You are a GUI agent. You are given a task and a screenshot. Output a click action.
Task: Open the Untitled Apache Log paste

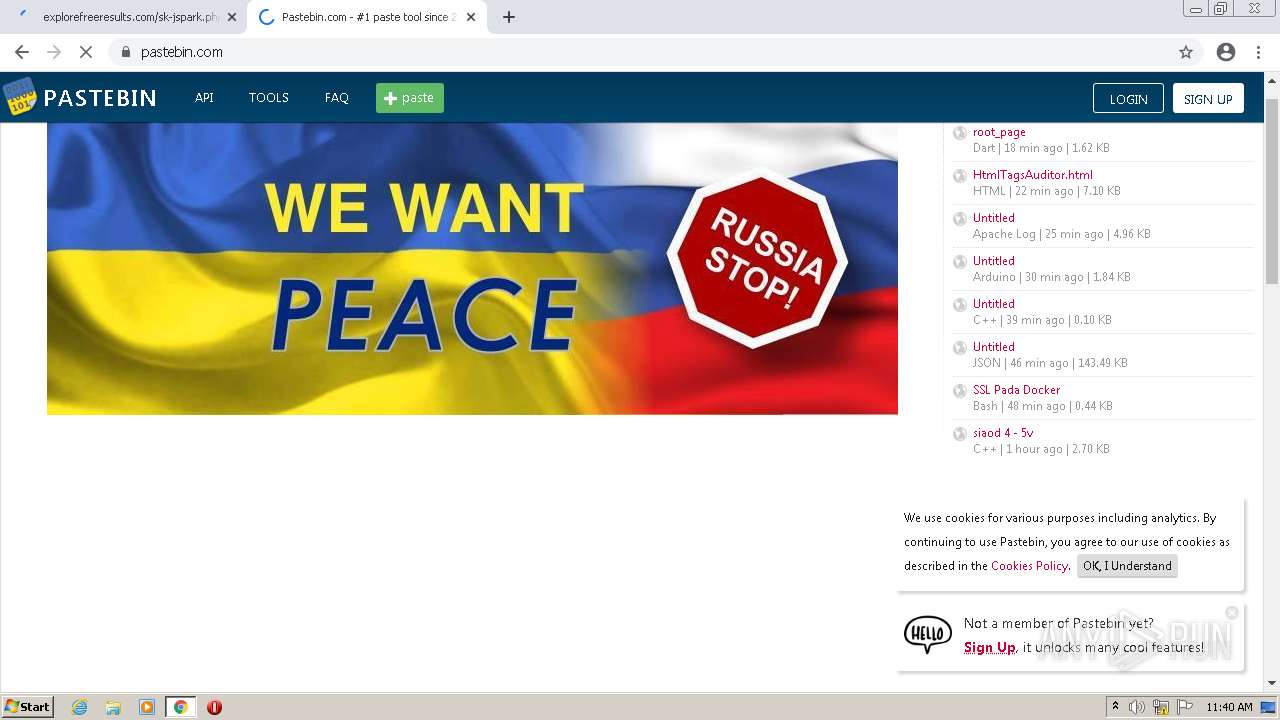click(994, 218)
